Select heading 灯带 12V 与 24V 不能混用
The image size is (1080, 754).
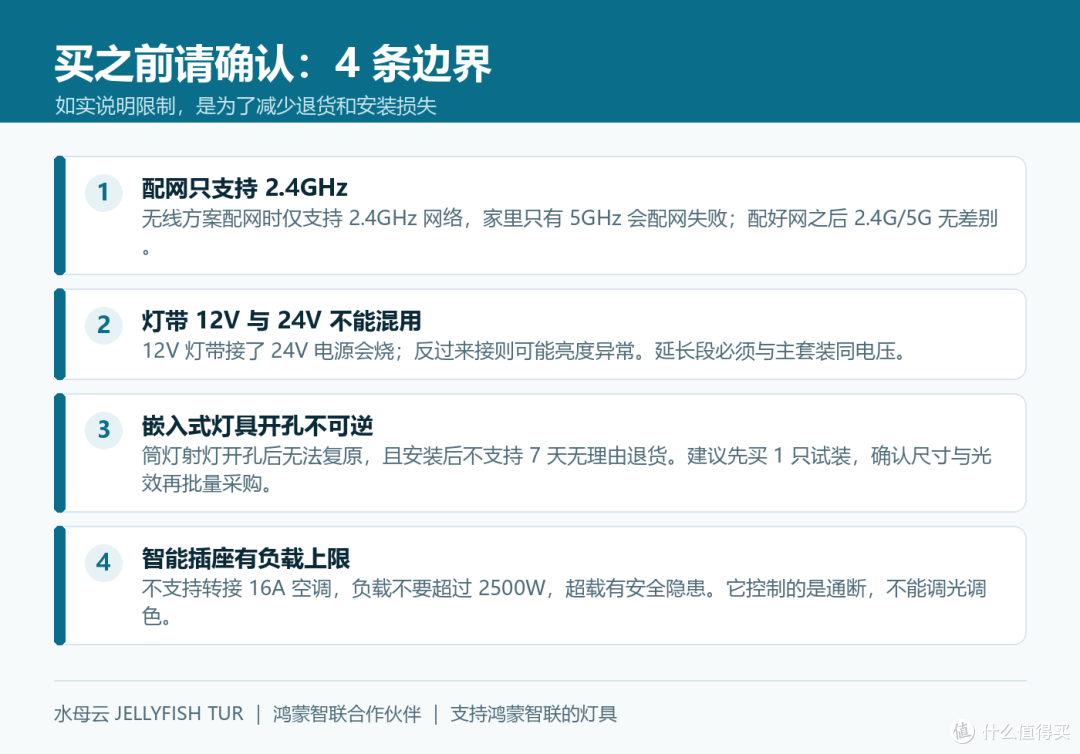(x=282, y=320)
